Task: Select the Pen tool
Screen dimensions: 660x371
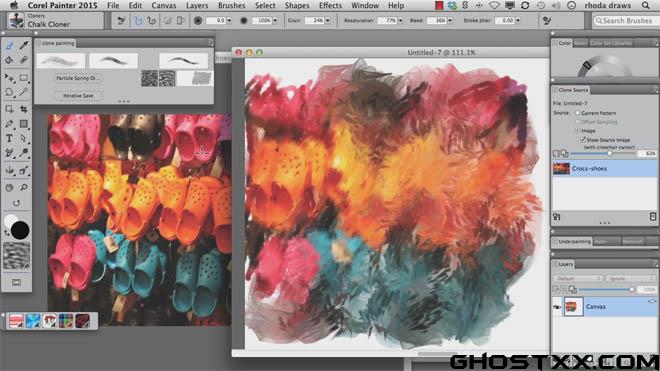Action: (x=9, y=124)
